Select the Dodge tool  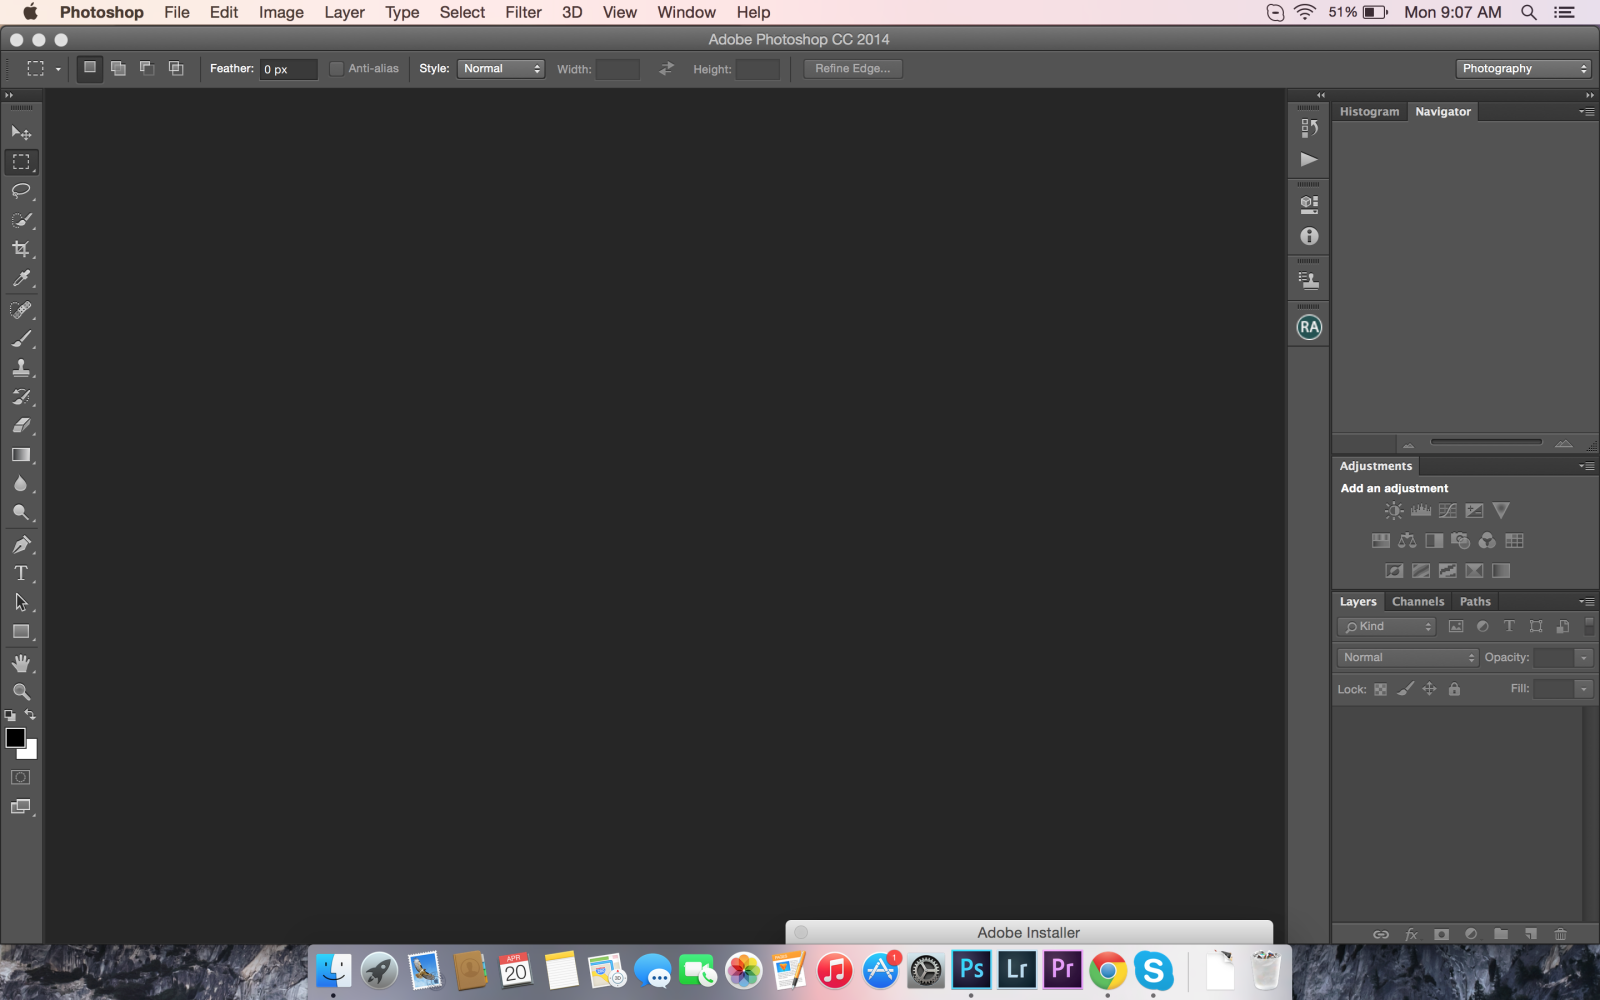(x=21, y=513)
